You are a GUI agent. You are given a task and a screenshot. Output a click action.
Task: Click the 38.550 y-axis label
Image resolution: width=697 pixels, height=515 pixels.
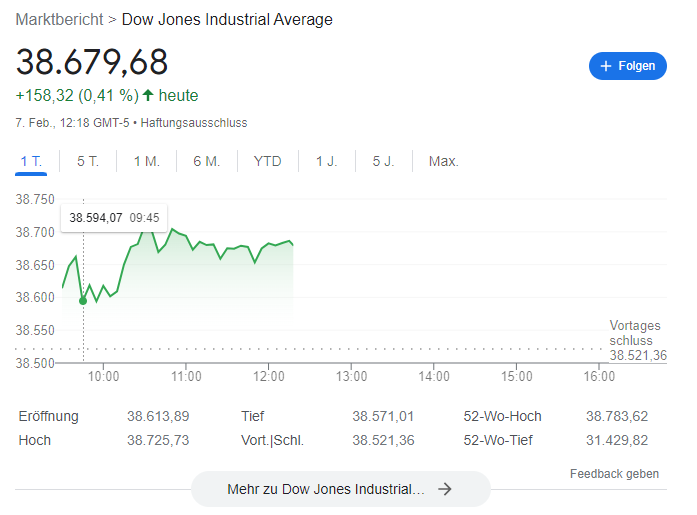click(35, 330)
